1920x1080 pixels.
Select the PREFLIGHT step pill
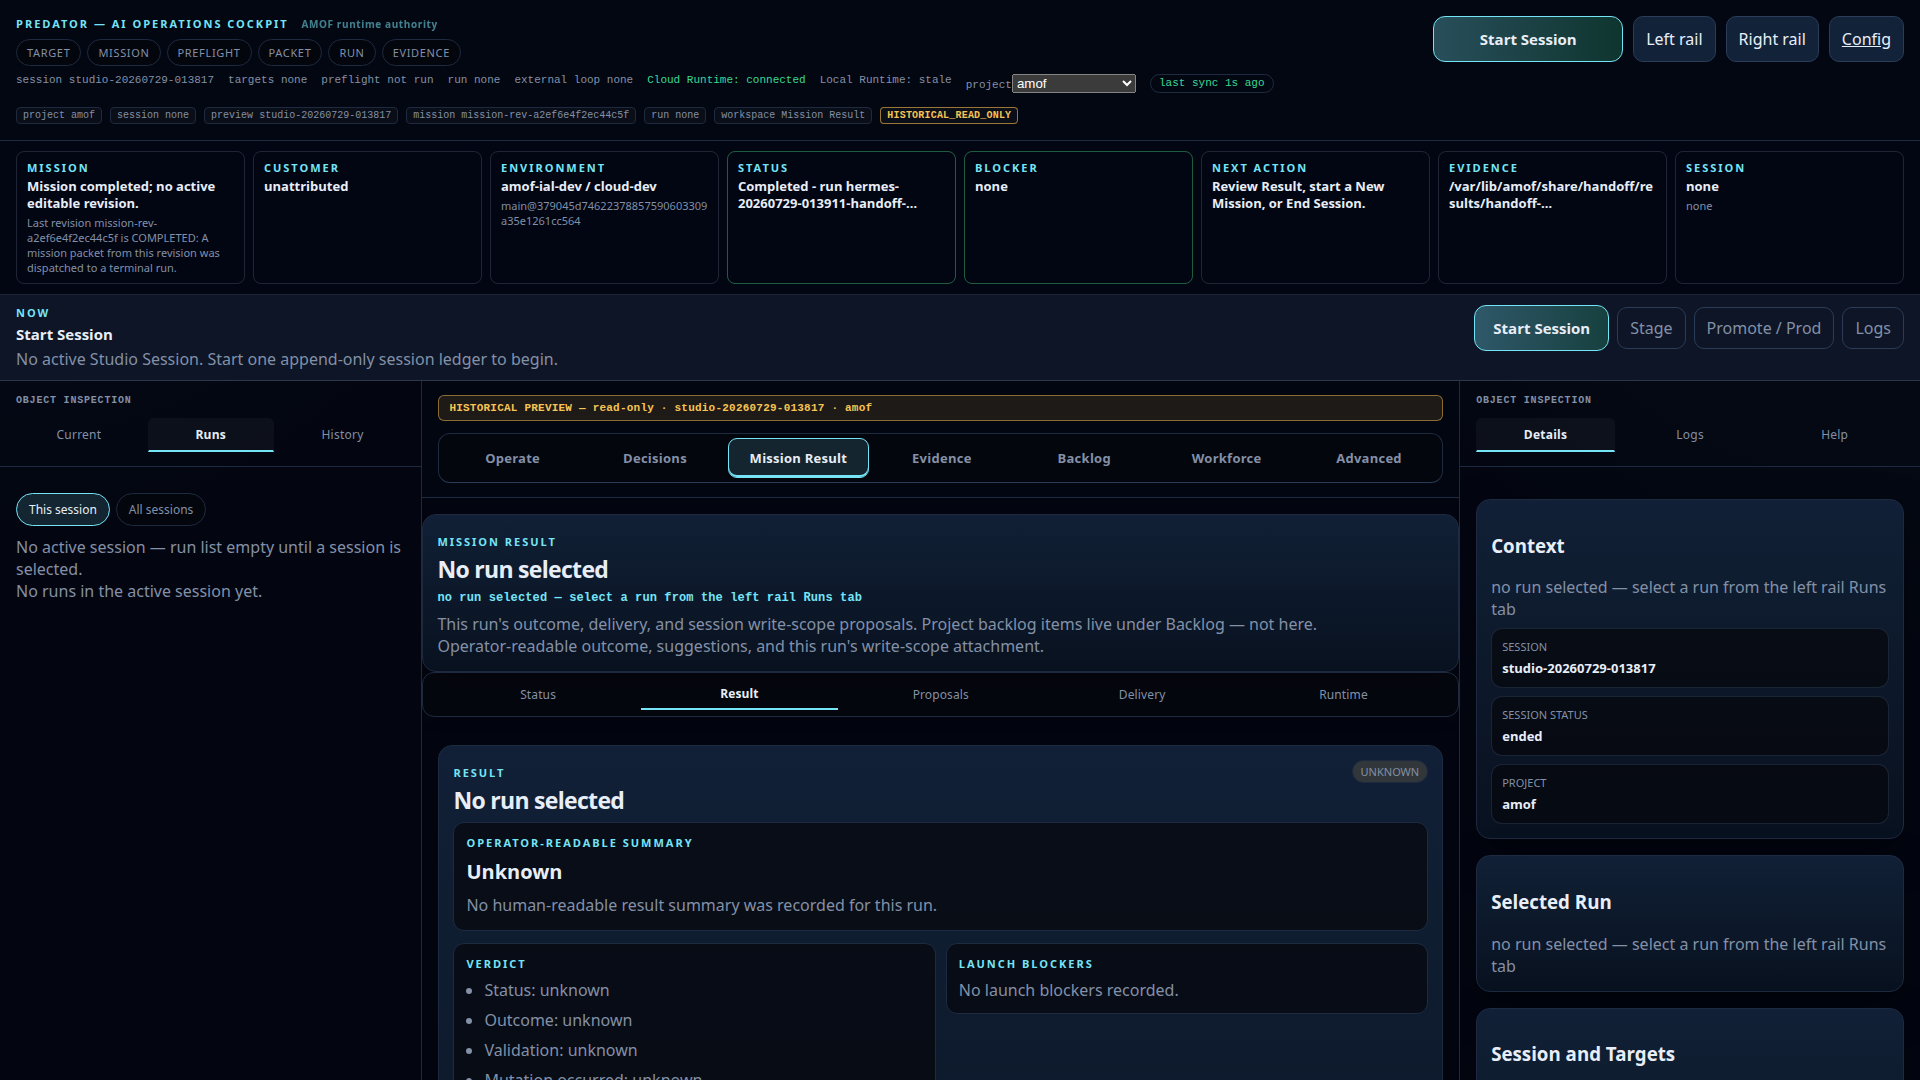[x=208, y=53]
